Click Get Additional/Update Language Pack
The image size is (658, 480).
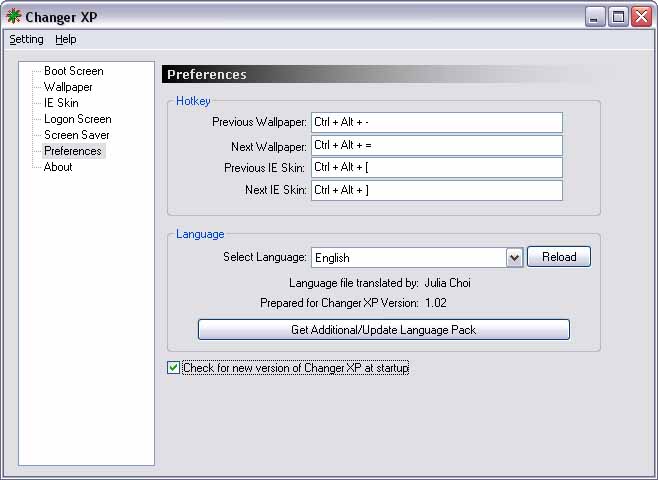[383, 330]
